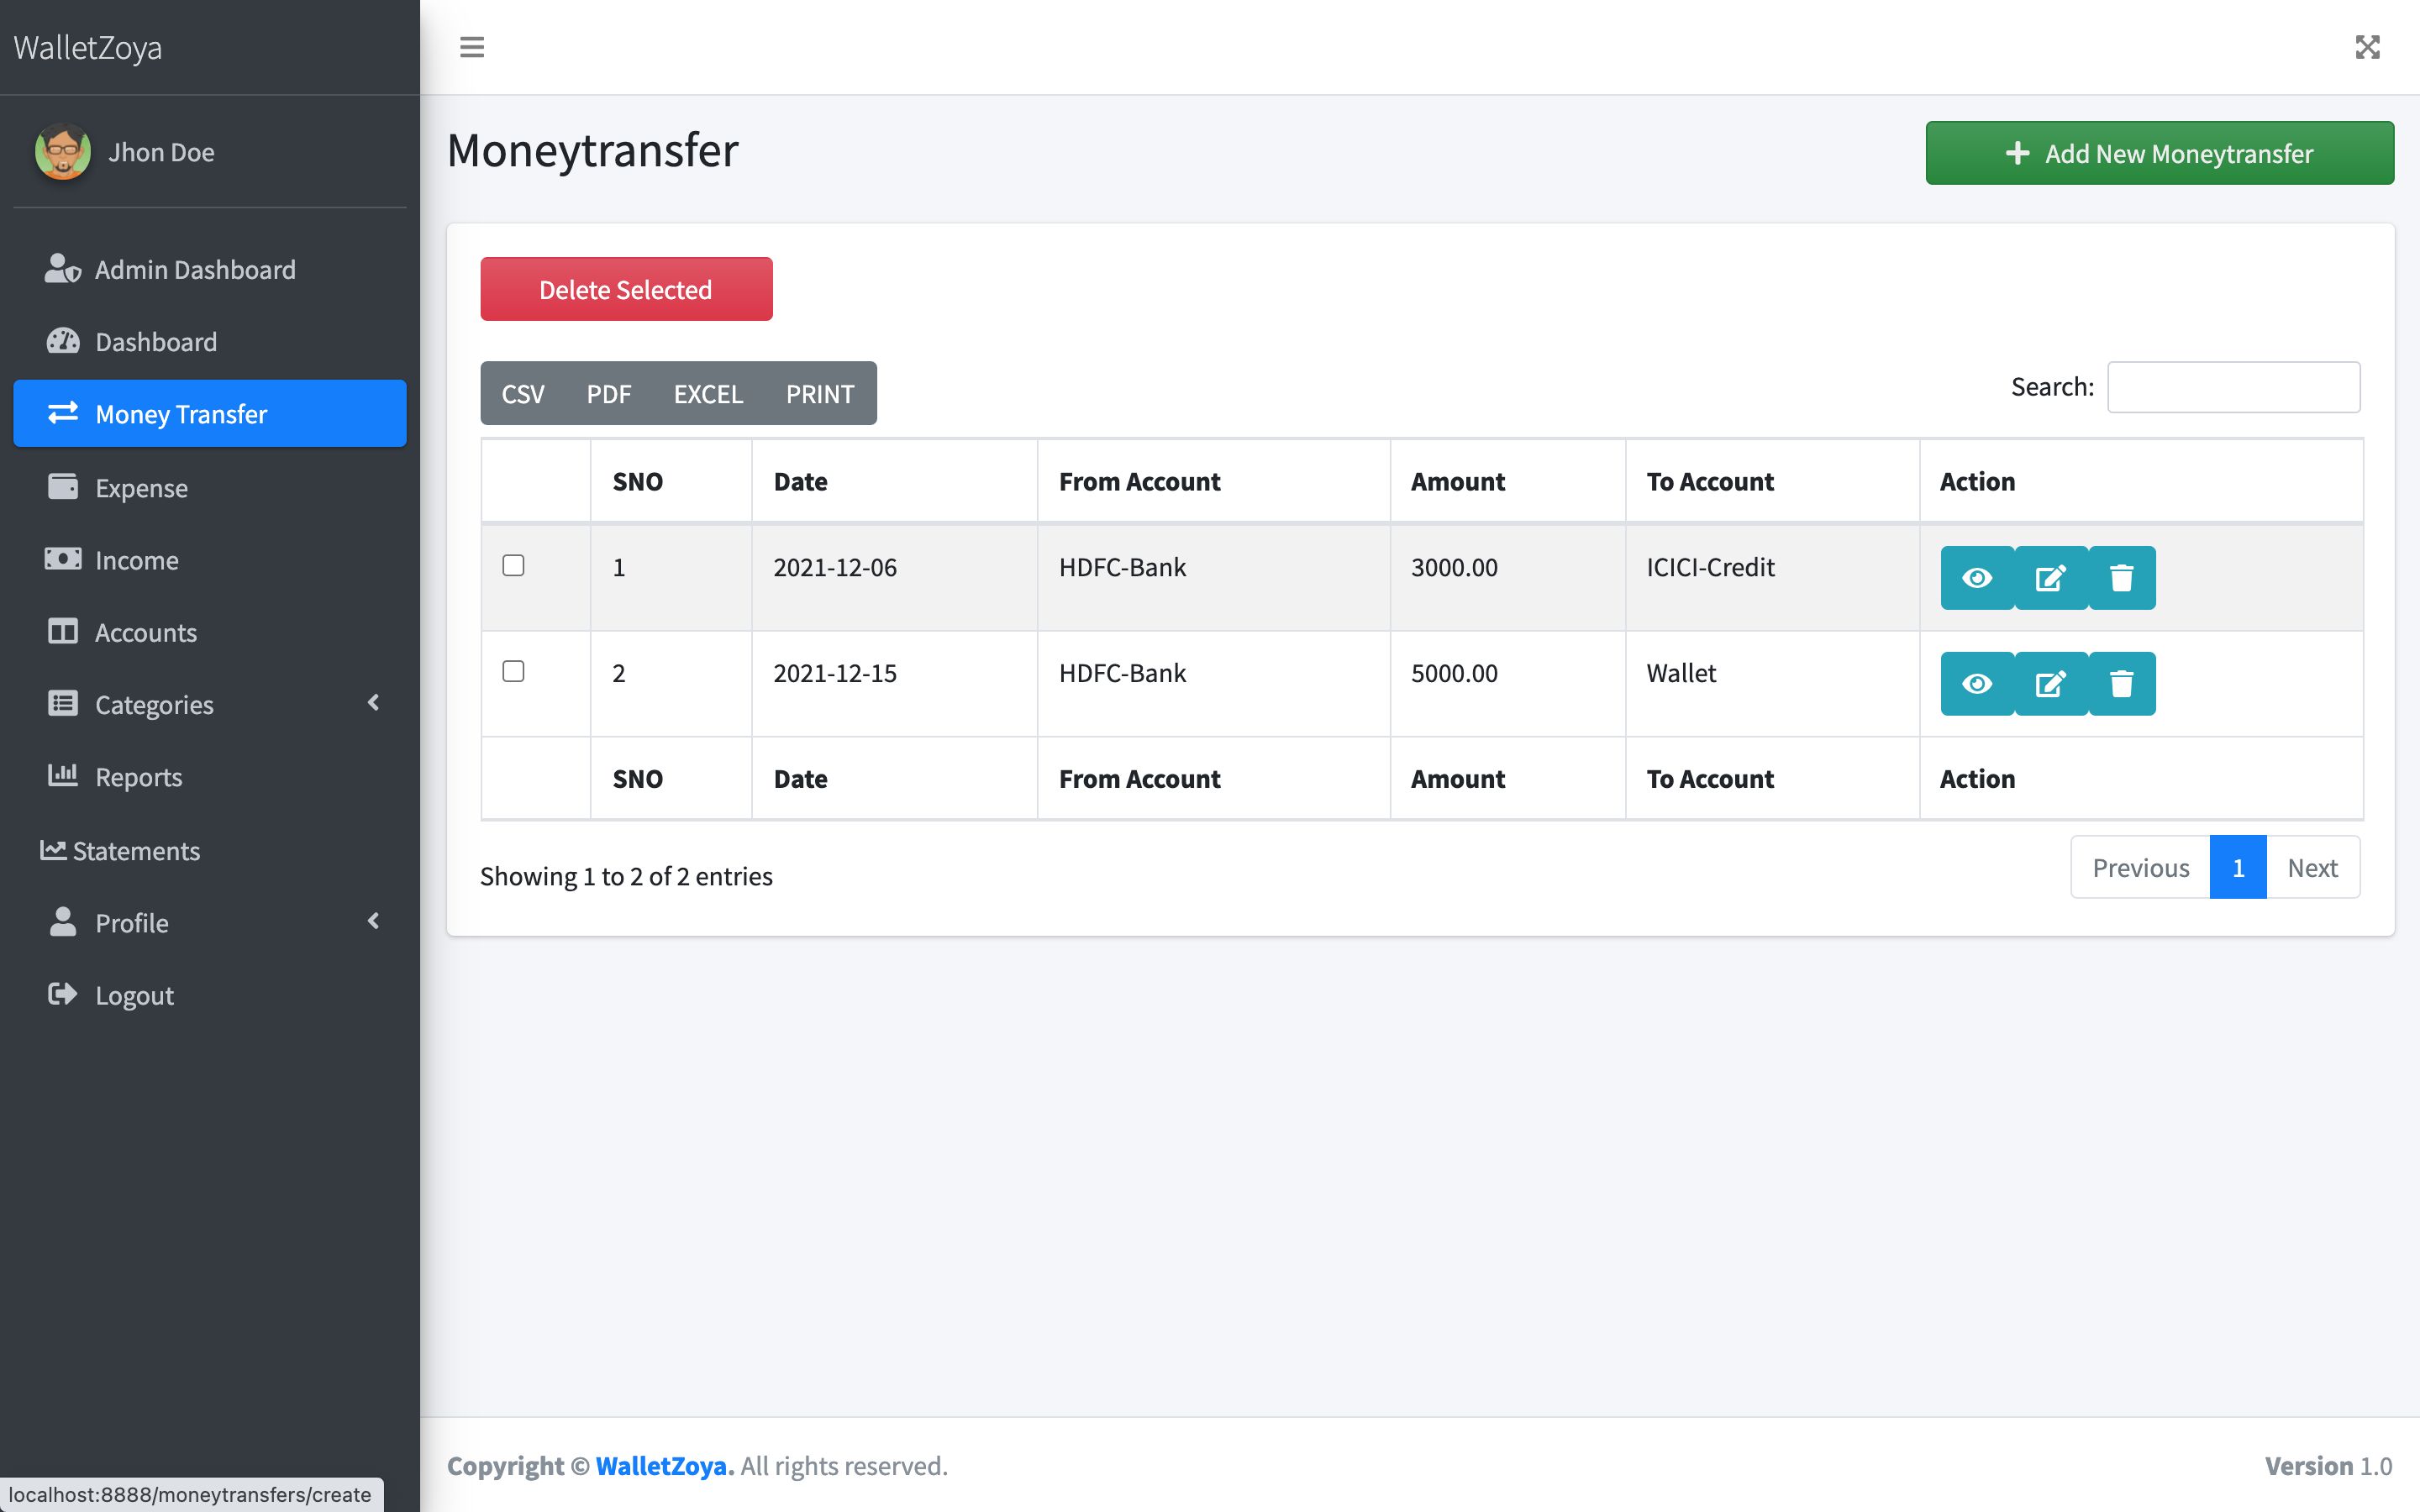Screen dimensions: 2420x1512
Task: Expand the Profile submenu
Action: tap(210, 922)
